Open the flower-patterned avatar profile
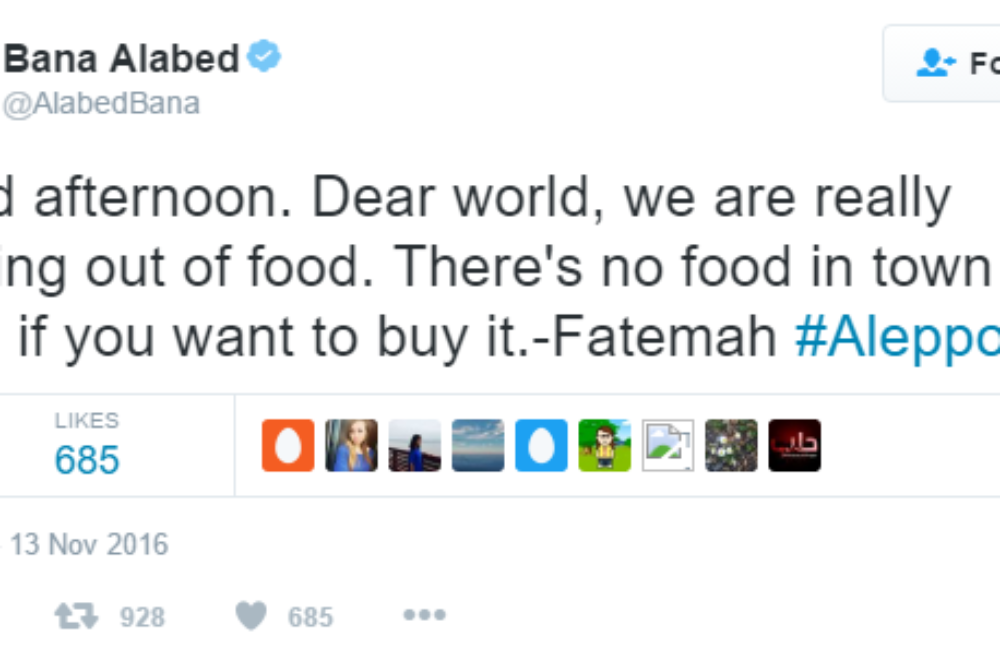1000x666 pixels. coord(731,446)
